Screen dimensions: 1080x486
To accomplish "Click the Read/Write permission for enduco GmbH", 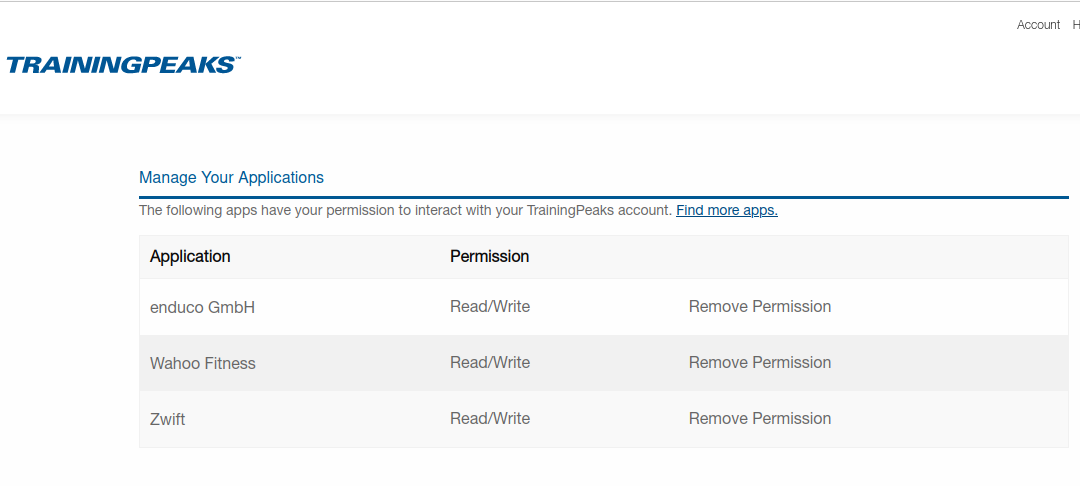I will pos(490,307).
